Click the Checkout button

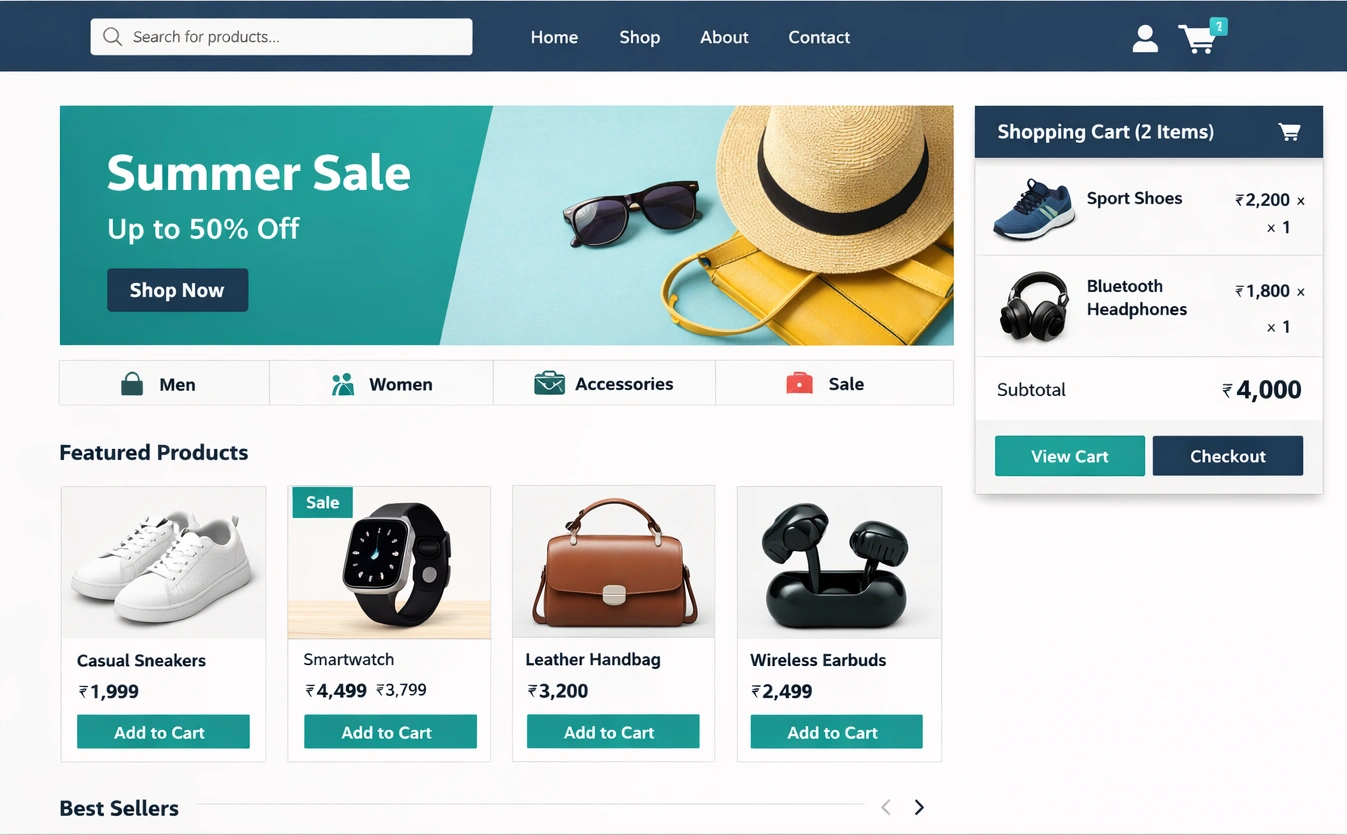(x=1227, y=456)
